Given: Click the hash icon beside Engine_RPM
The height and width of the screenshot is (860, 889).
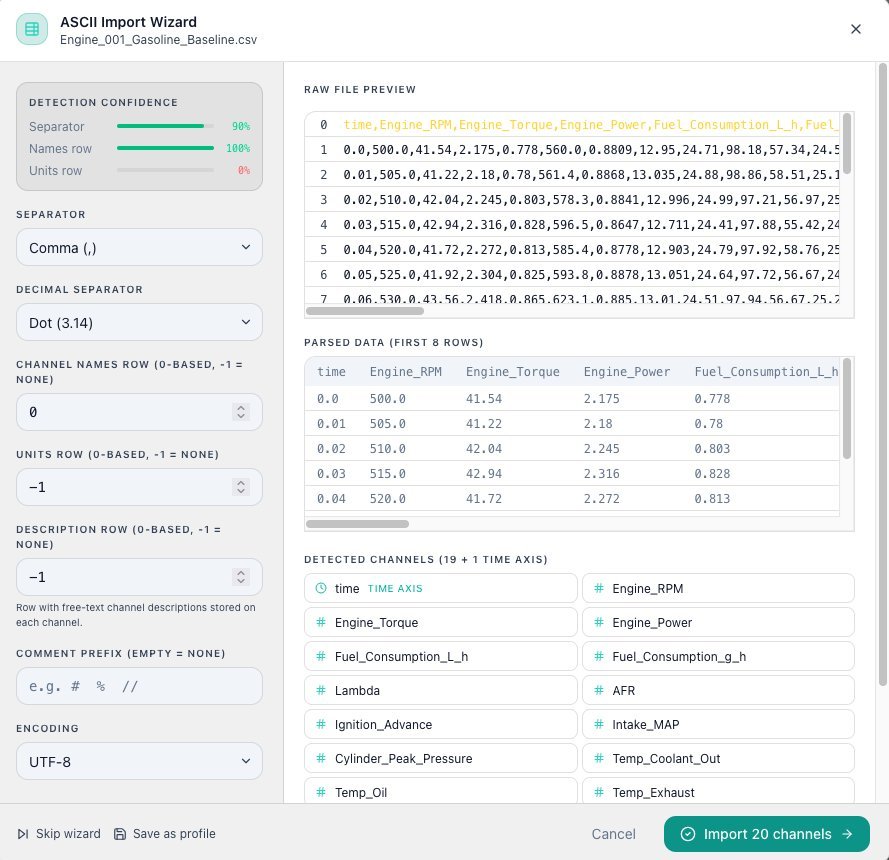Looking at the screenshot, I should (x=599, y=588).
